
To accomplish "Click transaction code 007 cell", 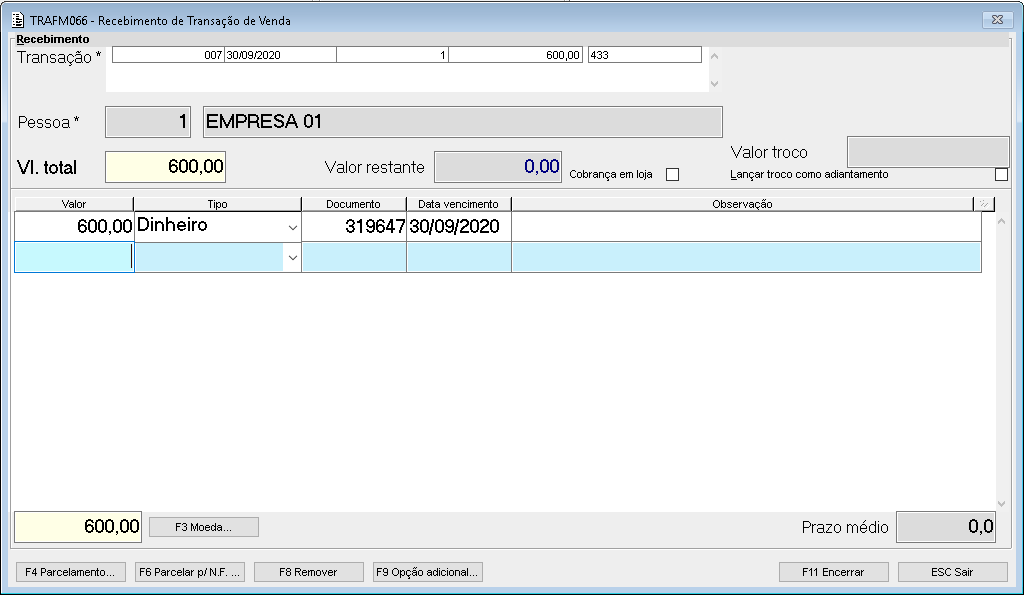I will tap(168, 55).
